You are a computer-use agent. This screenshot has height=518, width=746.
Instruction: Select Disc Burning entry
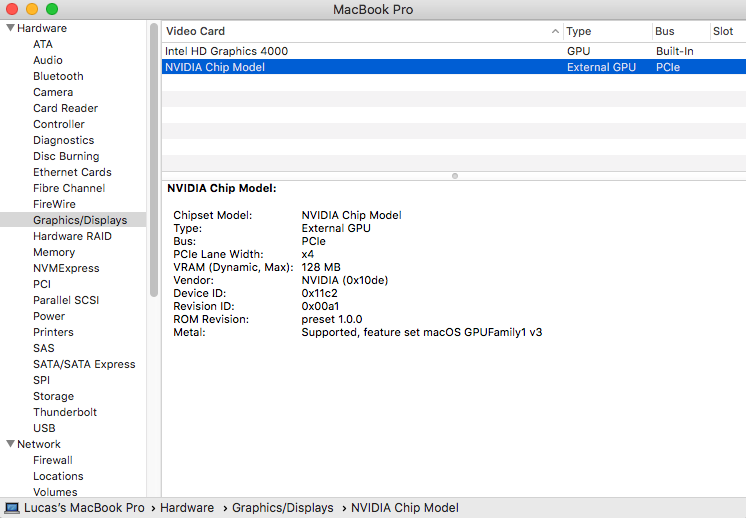66,156
